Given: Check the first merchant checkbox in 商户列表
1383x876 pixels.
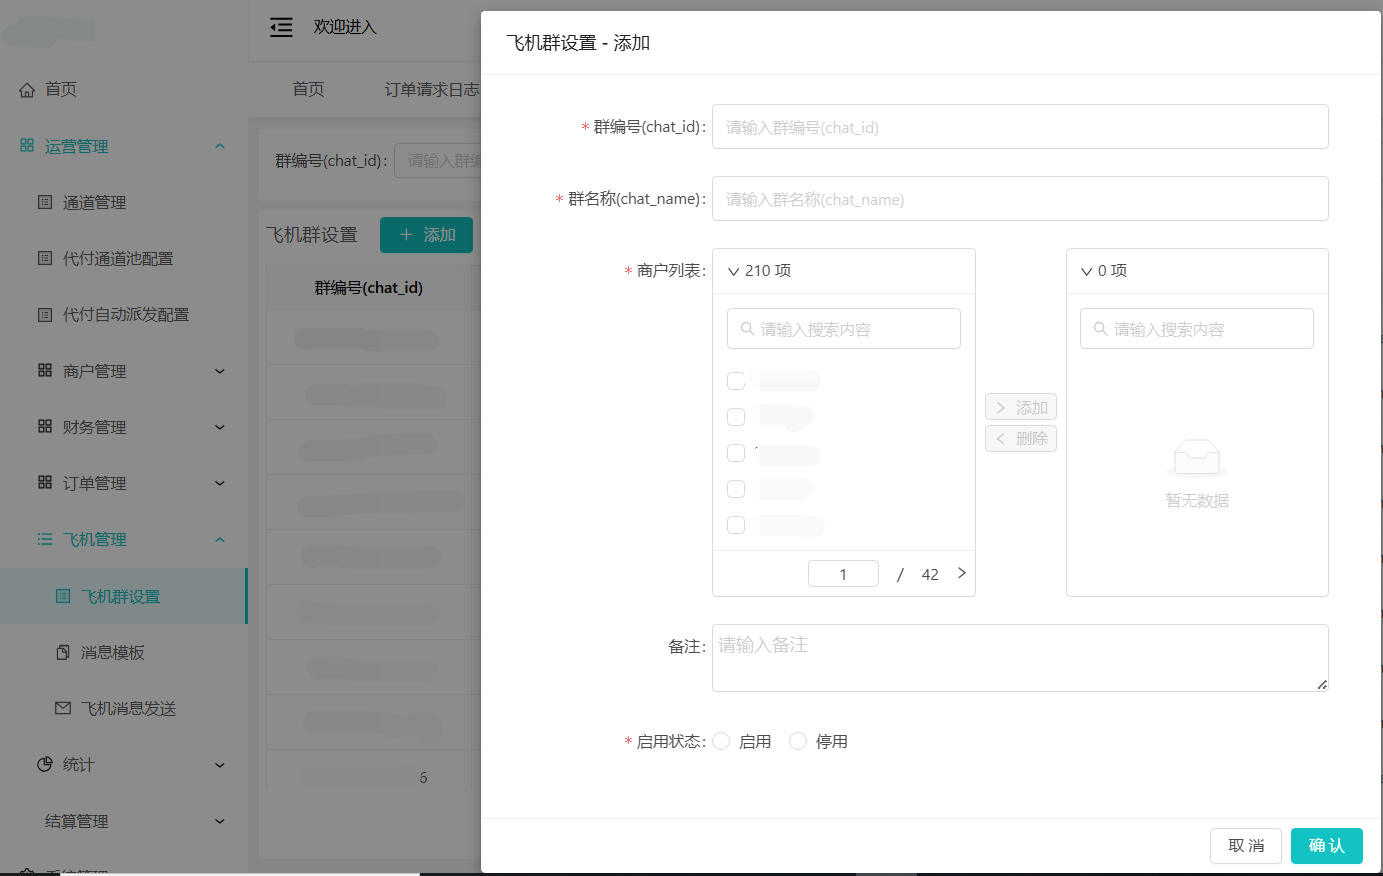Looking at the screenshot, I should pos(736,381).
